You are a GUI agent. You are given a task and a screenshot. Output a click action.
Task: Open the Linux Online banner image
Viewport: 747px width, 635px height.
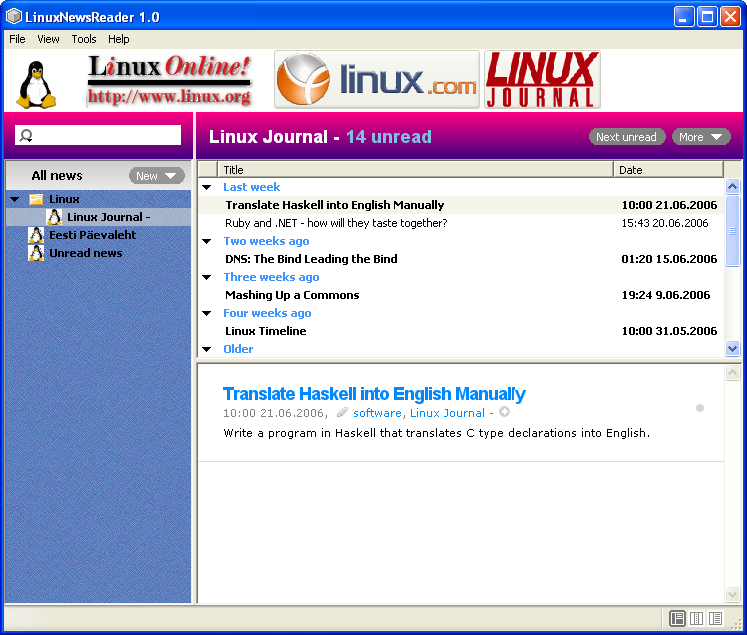point(168,80)
